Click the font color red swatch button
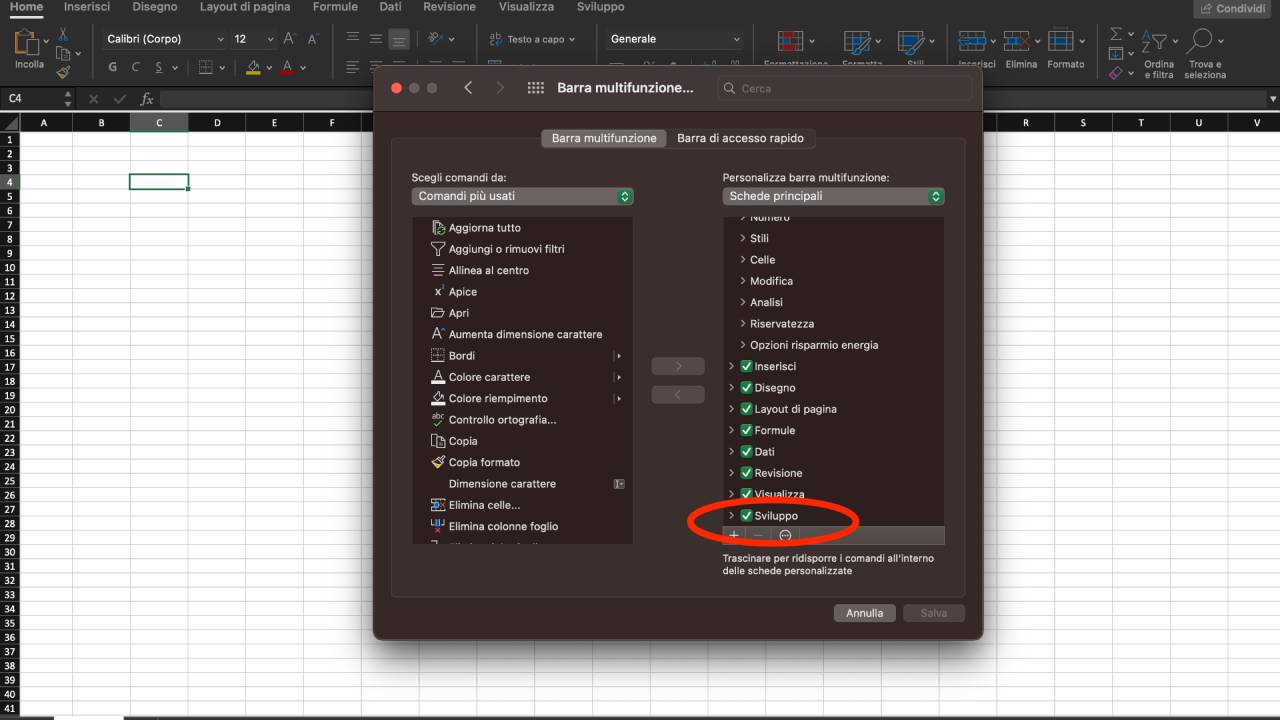The width and height of the screenshot is (1280, 720). coord(287,68)
